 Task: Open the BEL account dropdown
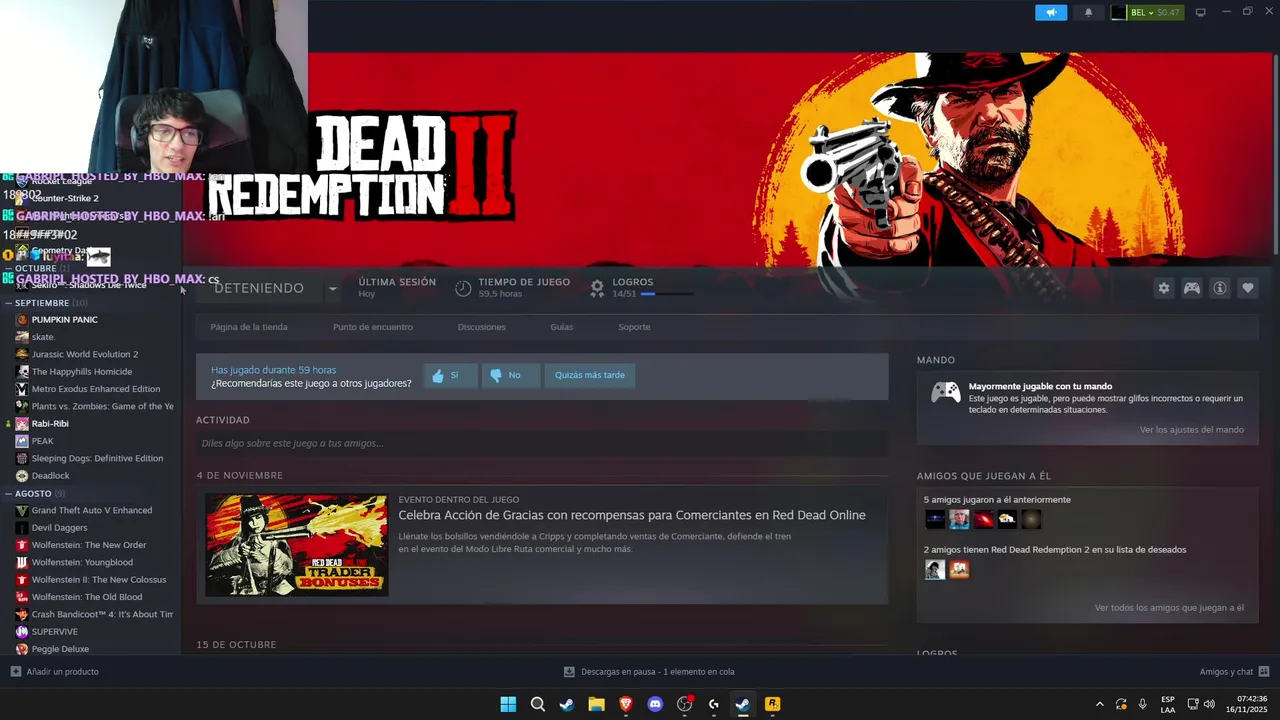(1147, 12)
